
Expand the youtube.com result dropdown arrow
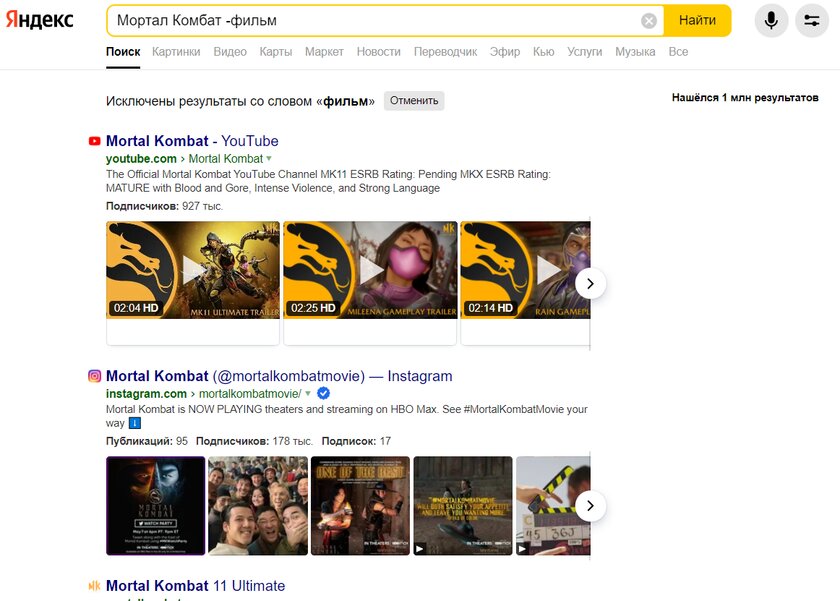(x=269, y=159)
